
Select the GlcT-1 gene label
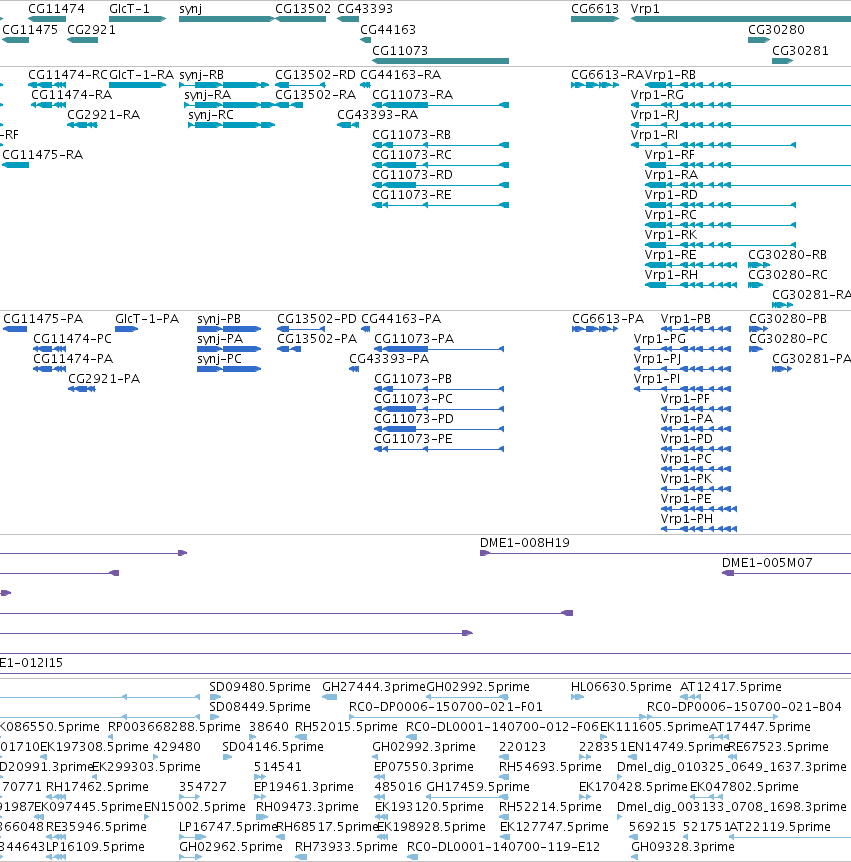coord(129,9)
